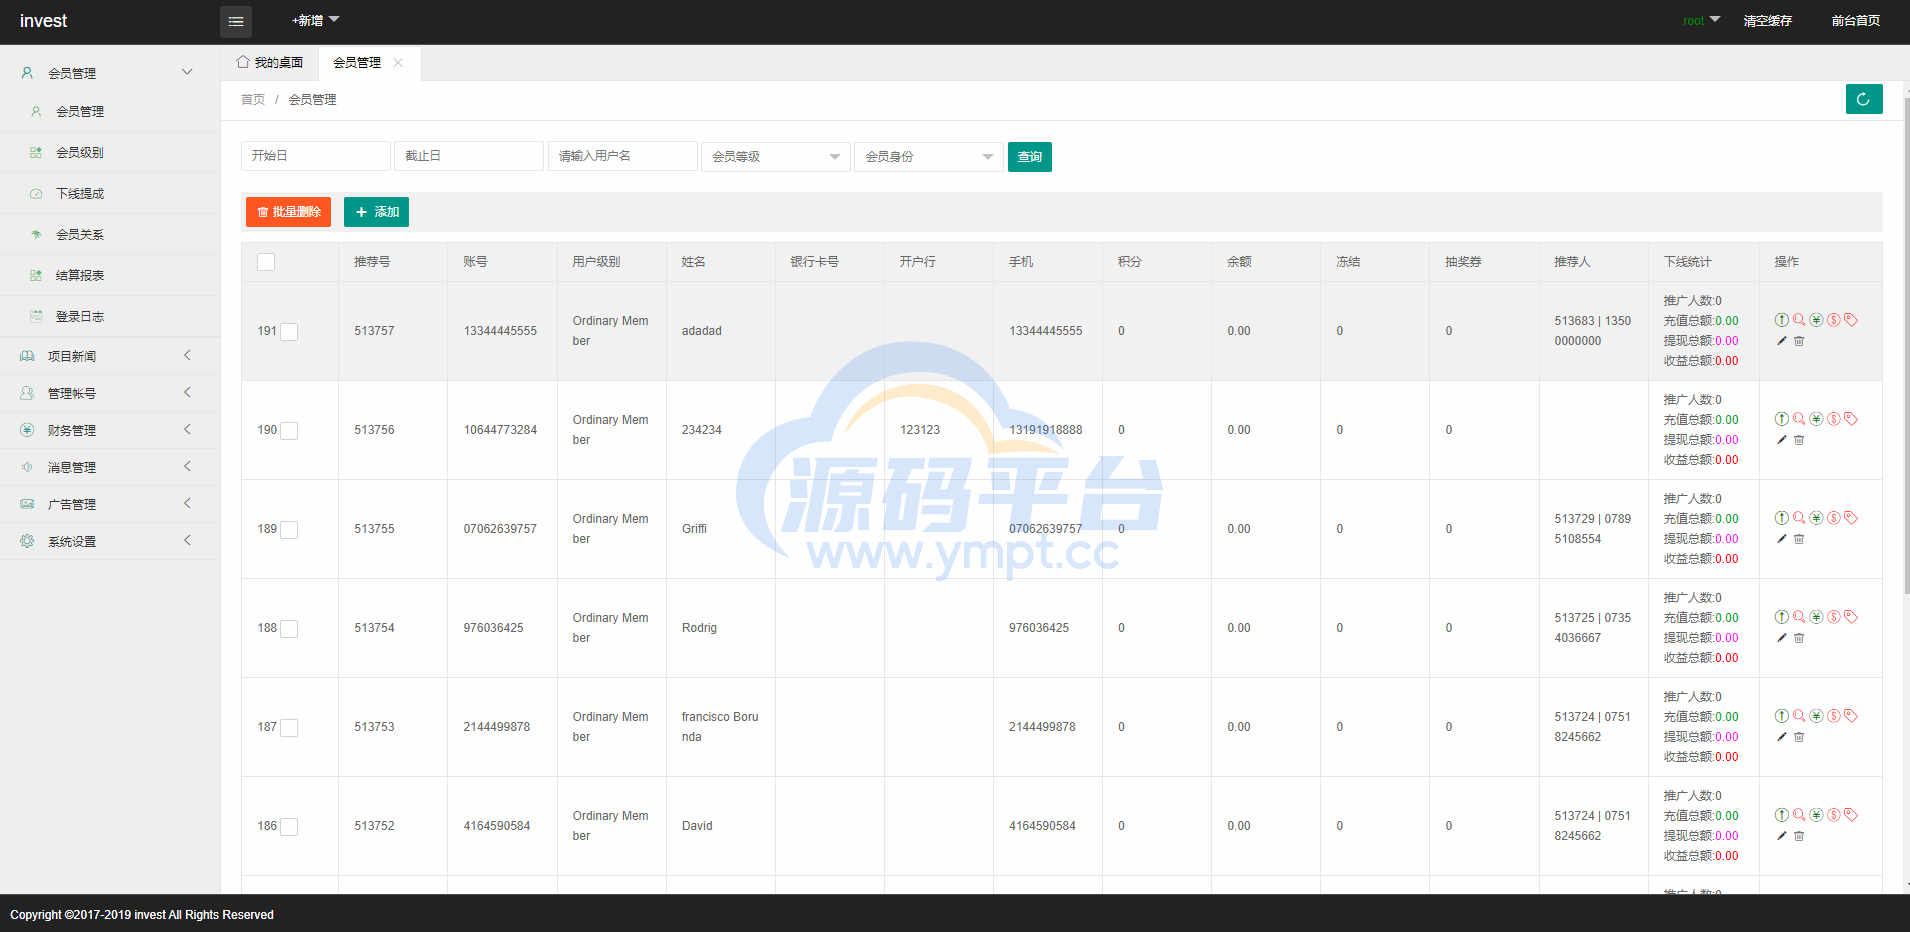Open 会员管理 submenu item in sidebar

[x=110, y=111]
